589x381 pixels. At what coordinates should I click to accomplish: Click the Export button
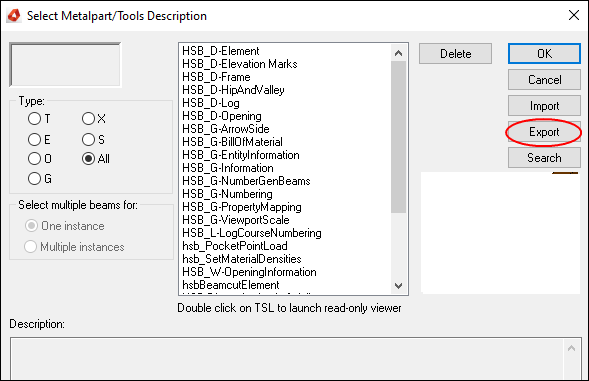(x=544, y=132)
